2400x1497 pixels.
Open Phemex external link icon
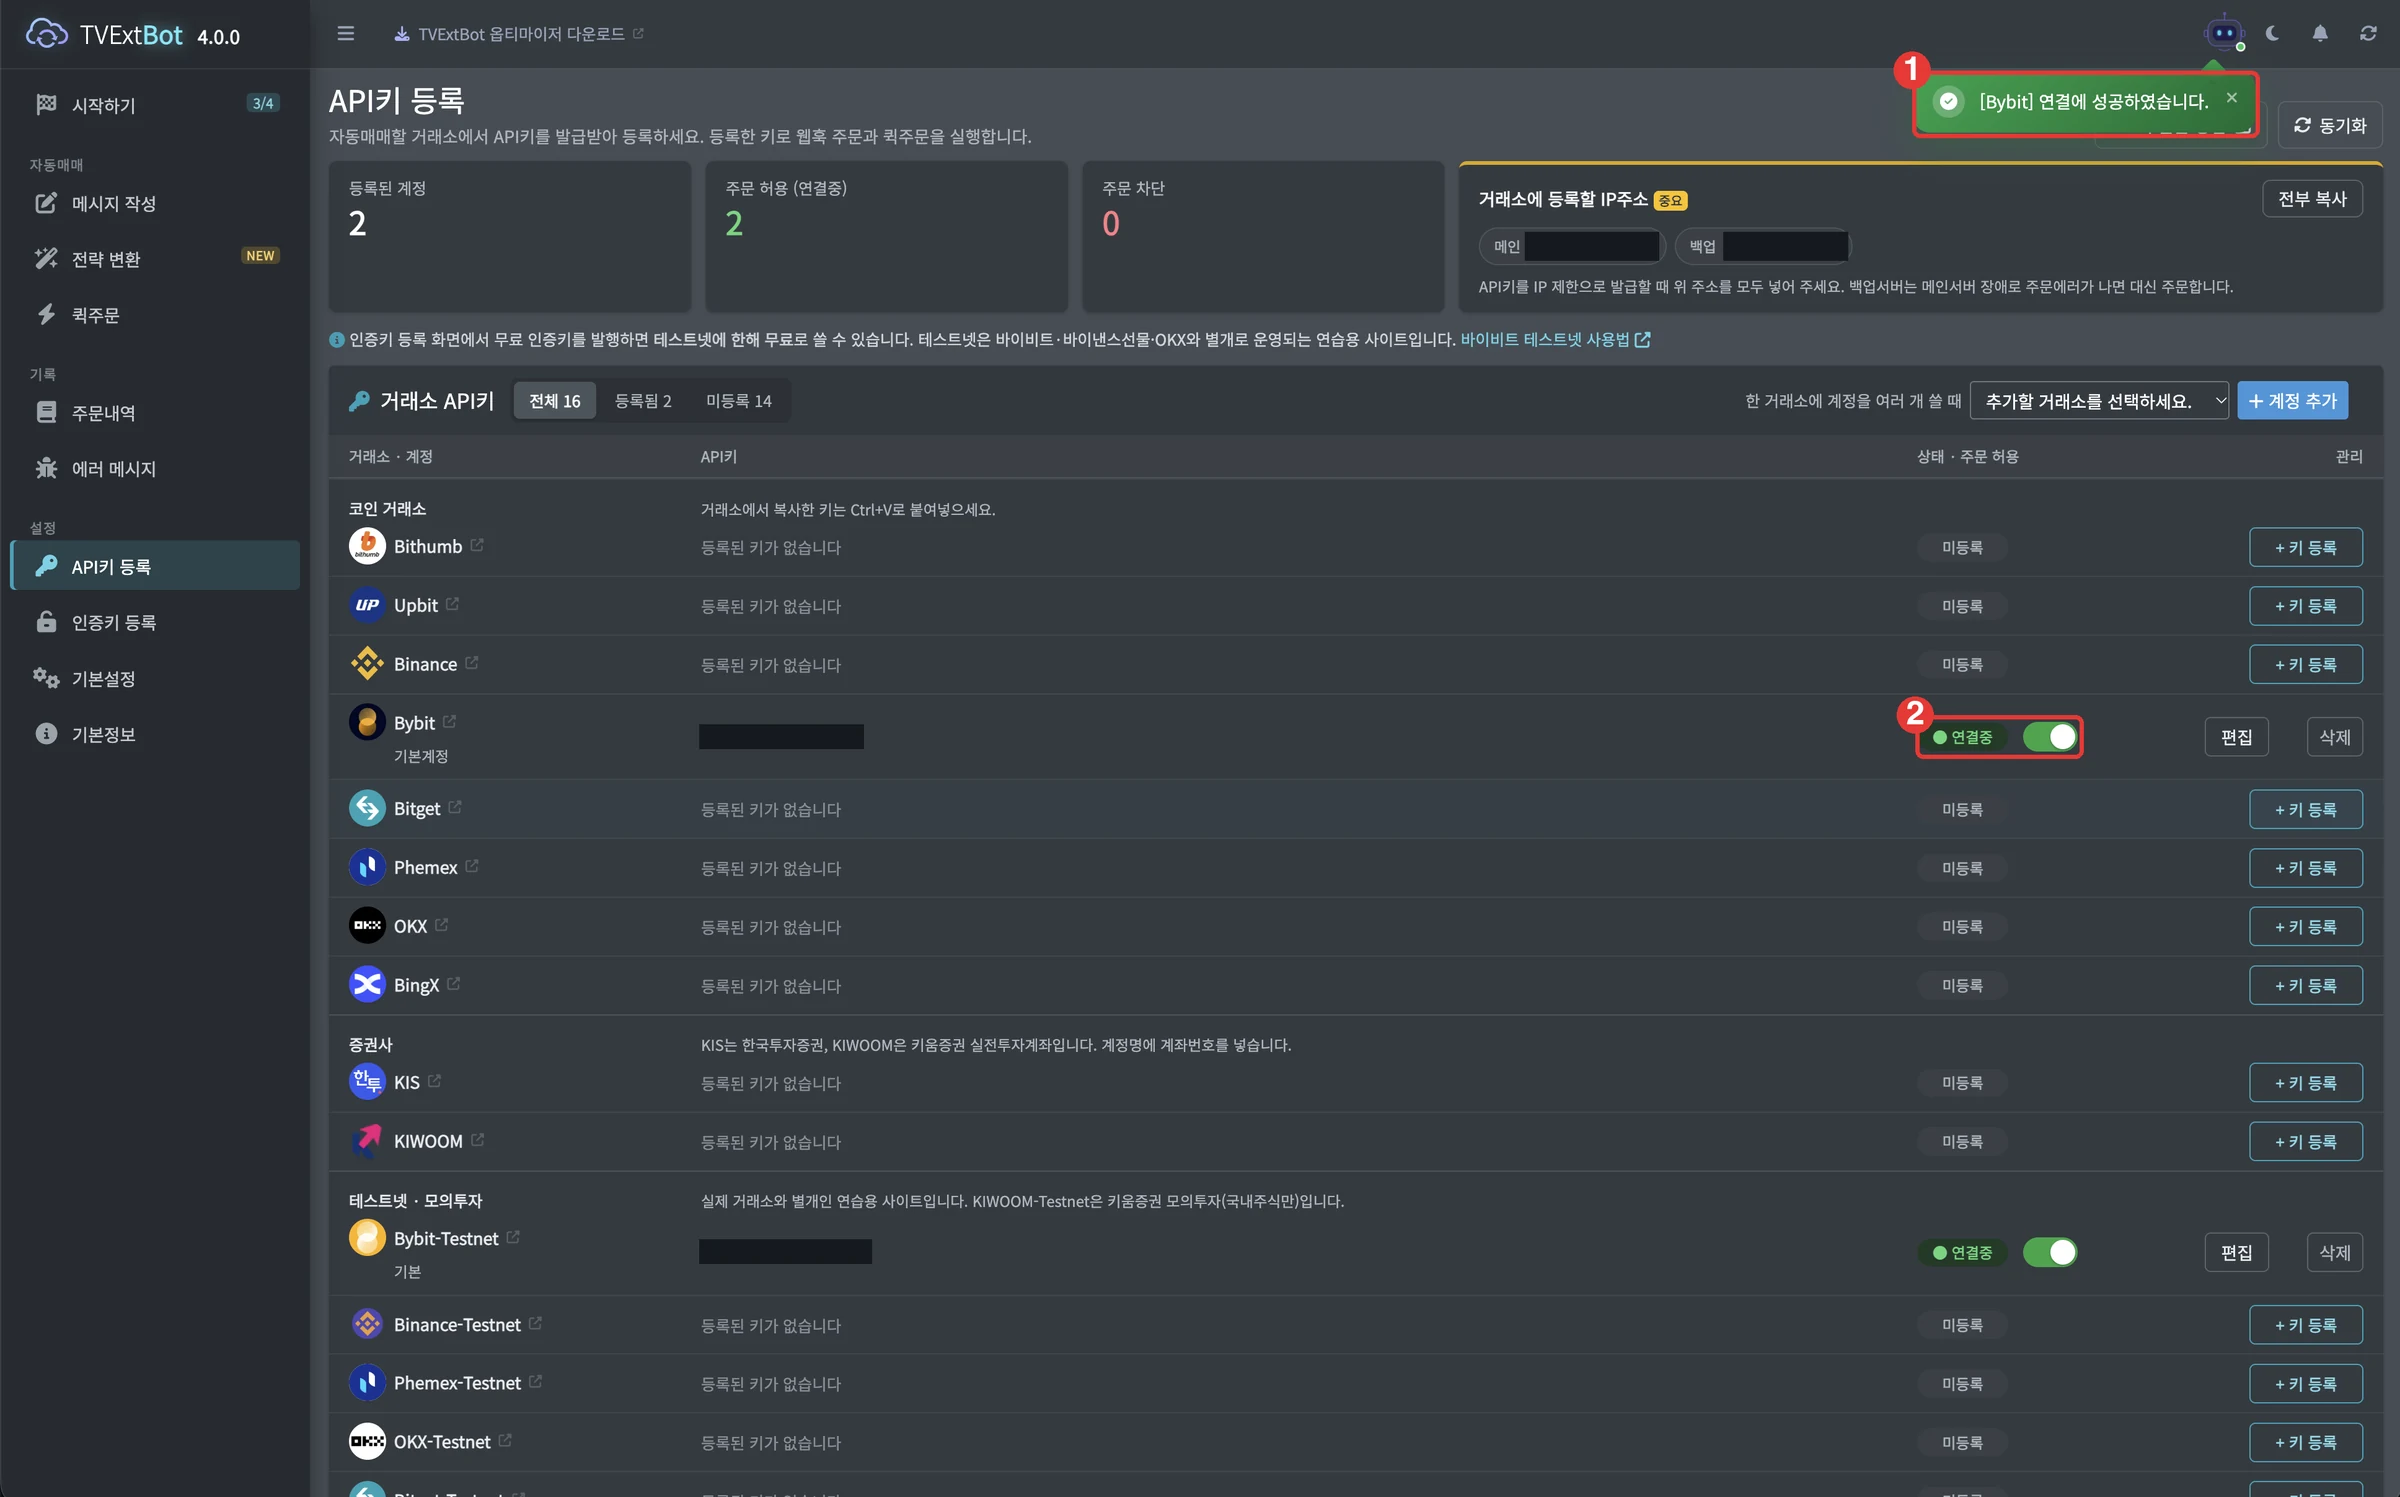click(x=472, y=866)
